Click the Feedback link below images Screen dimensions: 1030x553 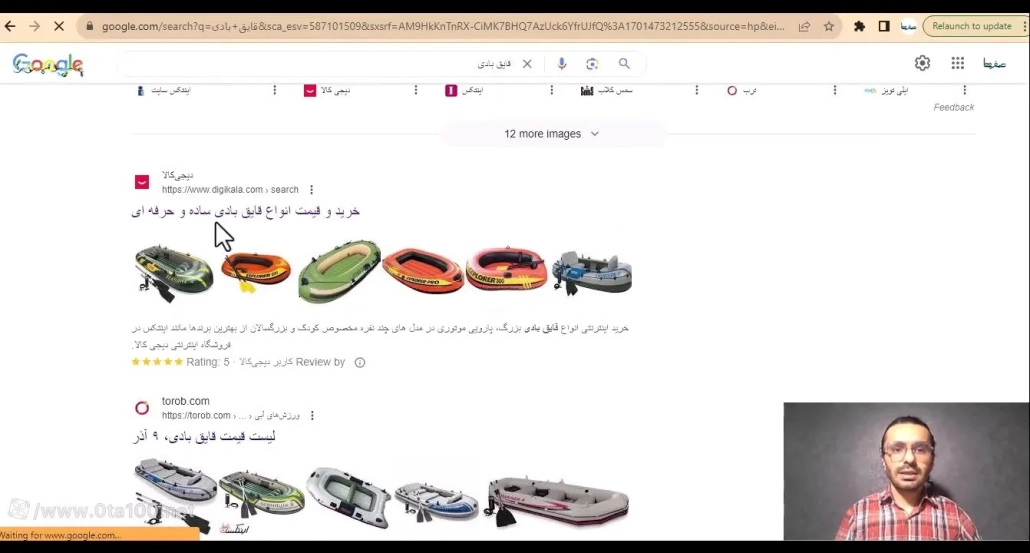(953, 107)
